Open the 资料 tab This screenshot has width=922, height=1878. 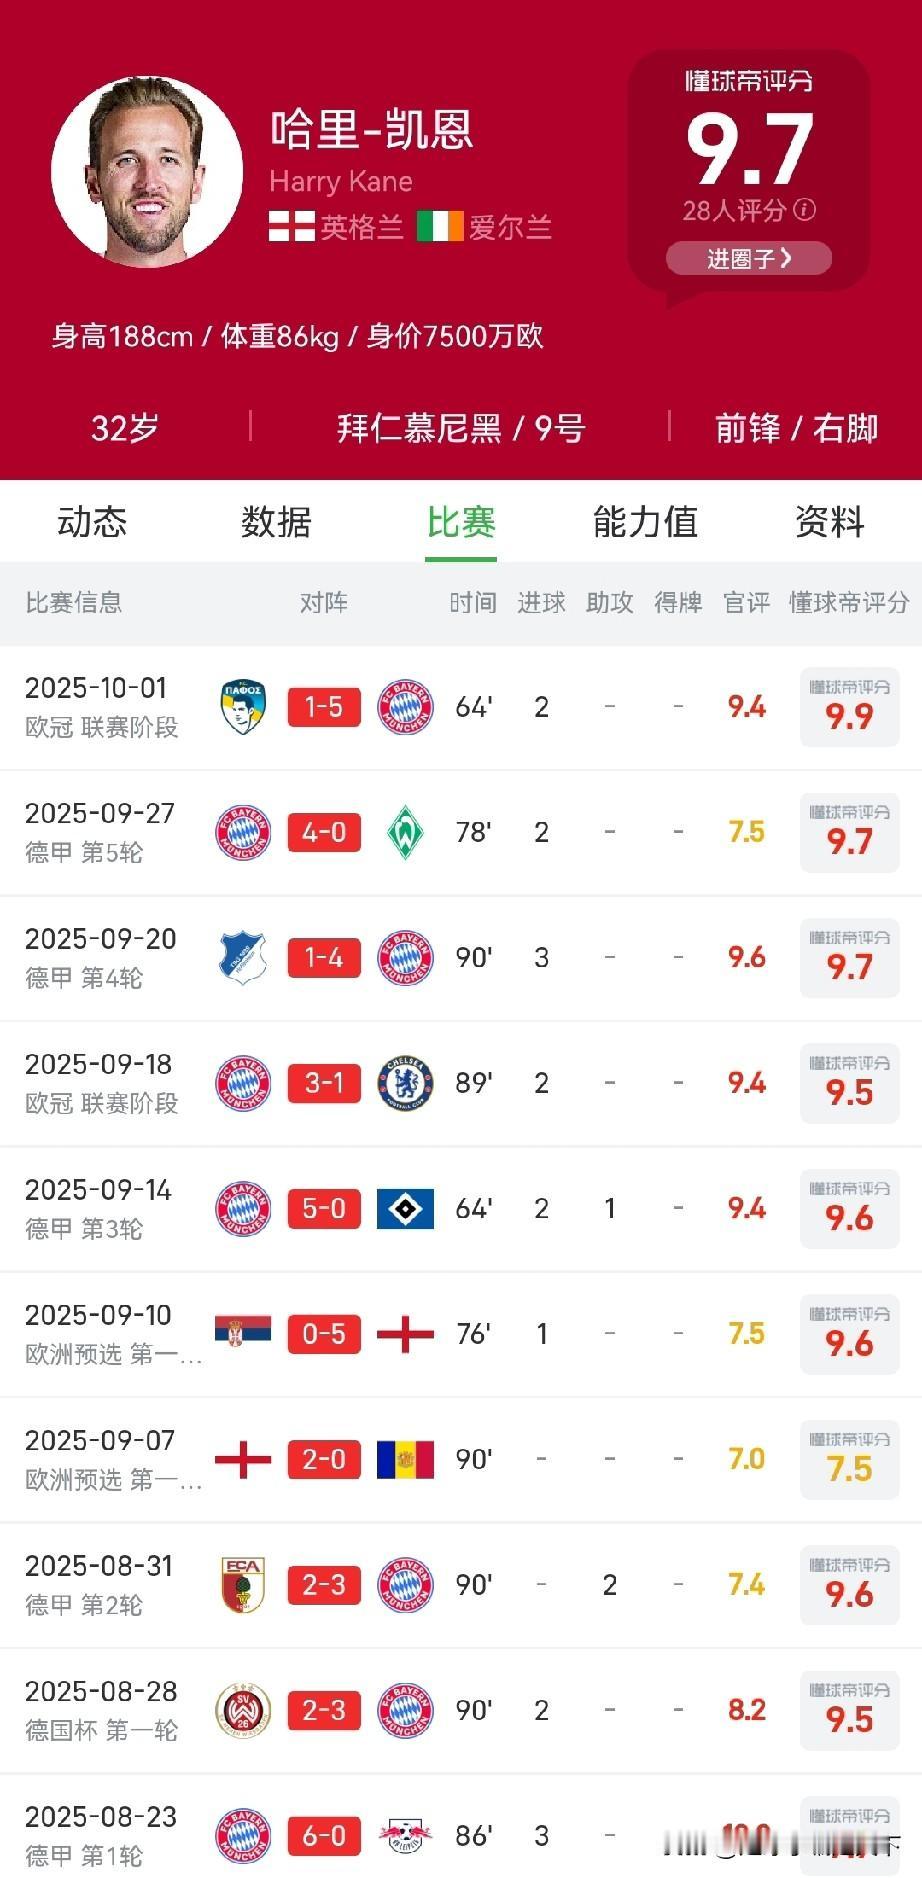click(x=829, y=522)
